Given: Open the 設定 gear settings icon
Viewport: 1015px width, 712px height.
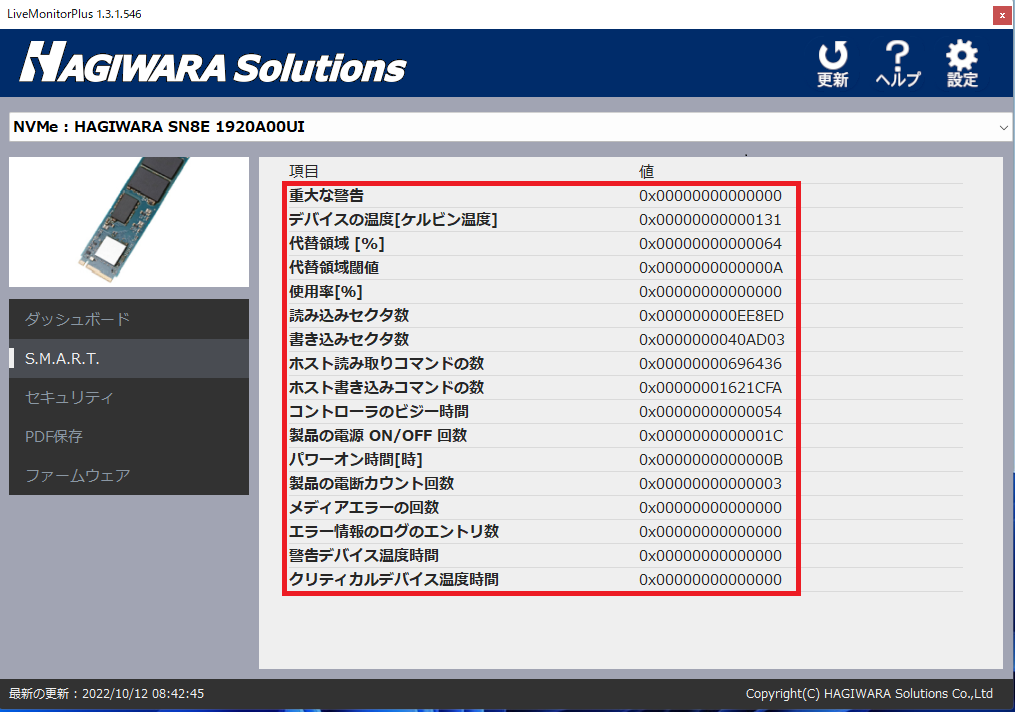Looking at the screenshot, I should (962, 63).
